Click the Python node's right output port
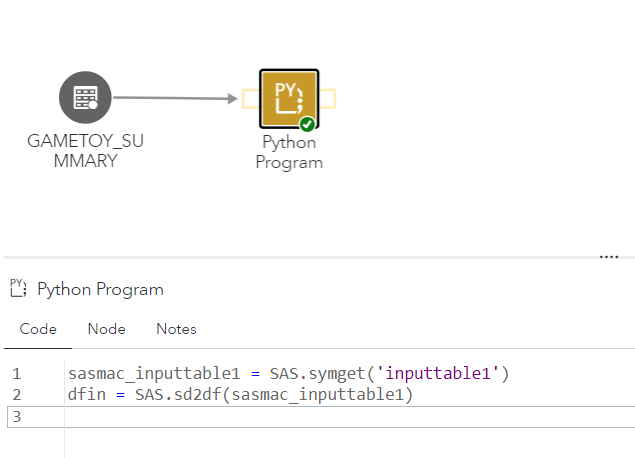The image size is (635, 458). click(x=328, y=98)
